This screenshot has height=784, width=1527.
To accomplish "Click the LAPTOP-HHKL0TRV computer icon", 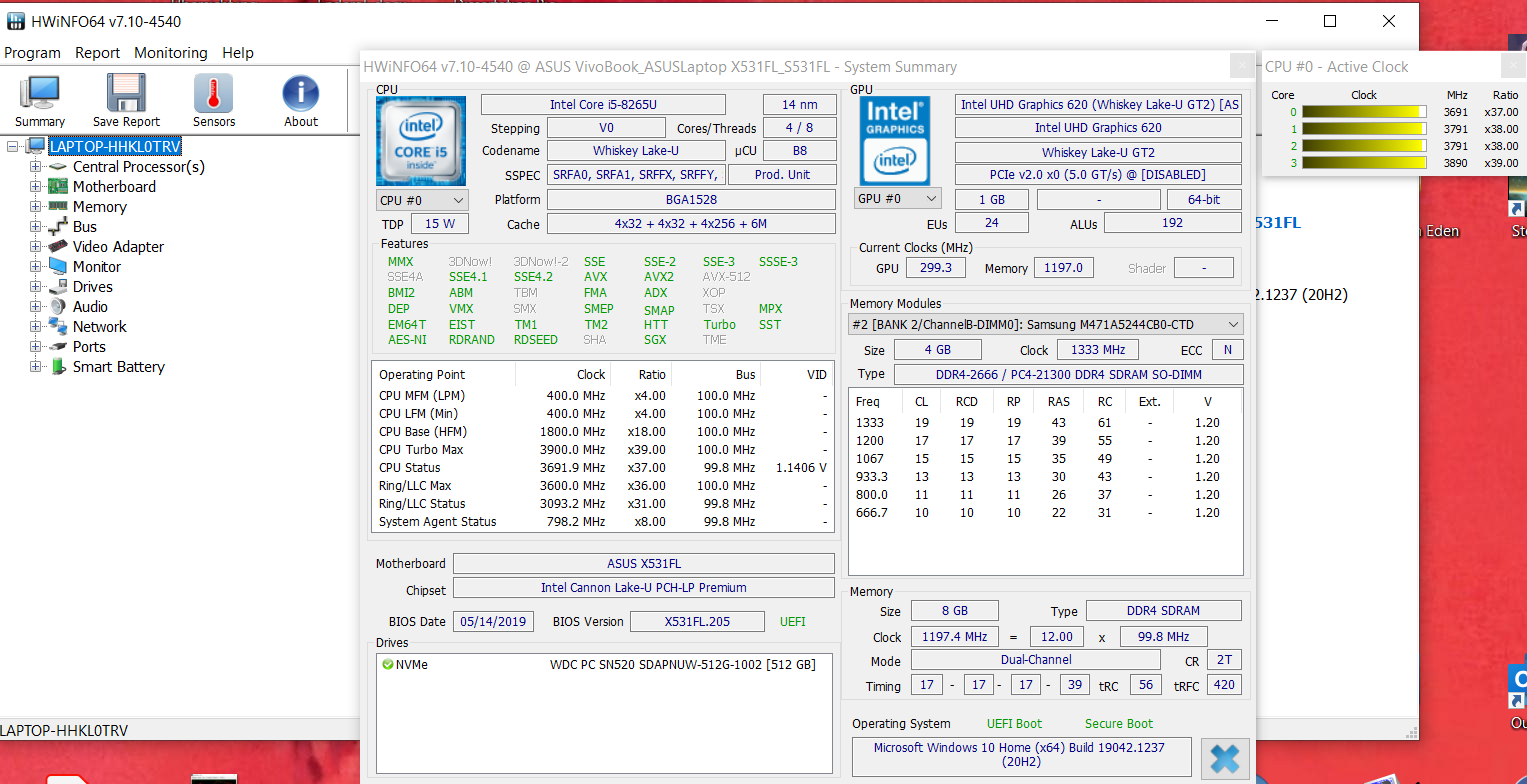I will click(36, 147).
